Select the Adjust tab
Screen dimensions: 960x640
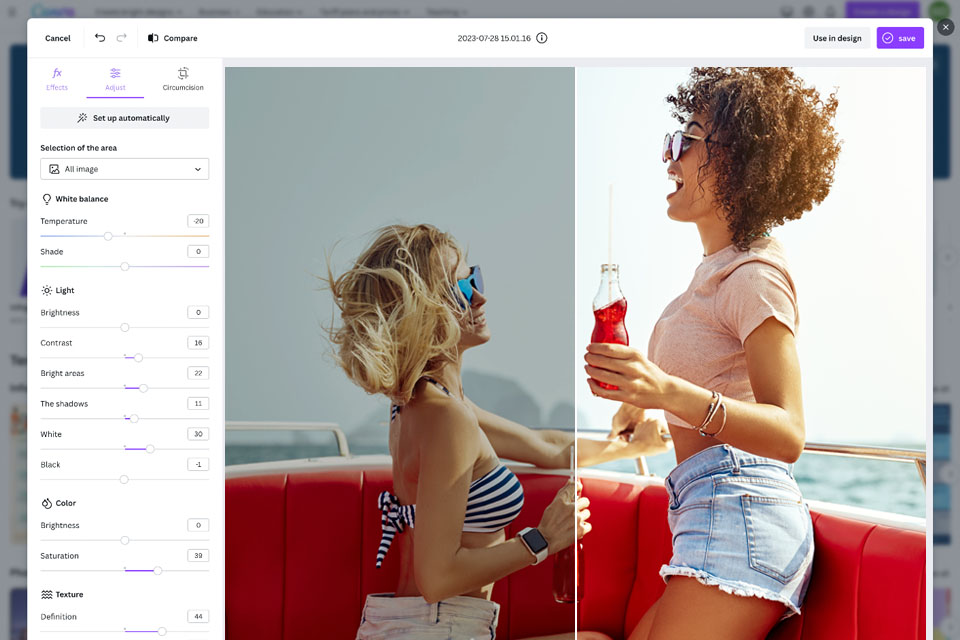(115, 80)
